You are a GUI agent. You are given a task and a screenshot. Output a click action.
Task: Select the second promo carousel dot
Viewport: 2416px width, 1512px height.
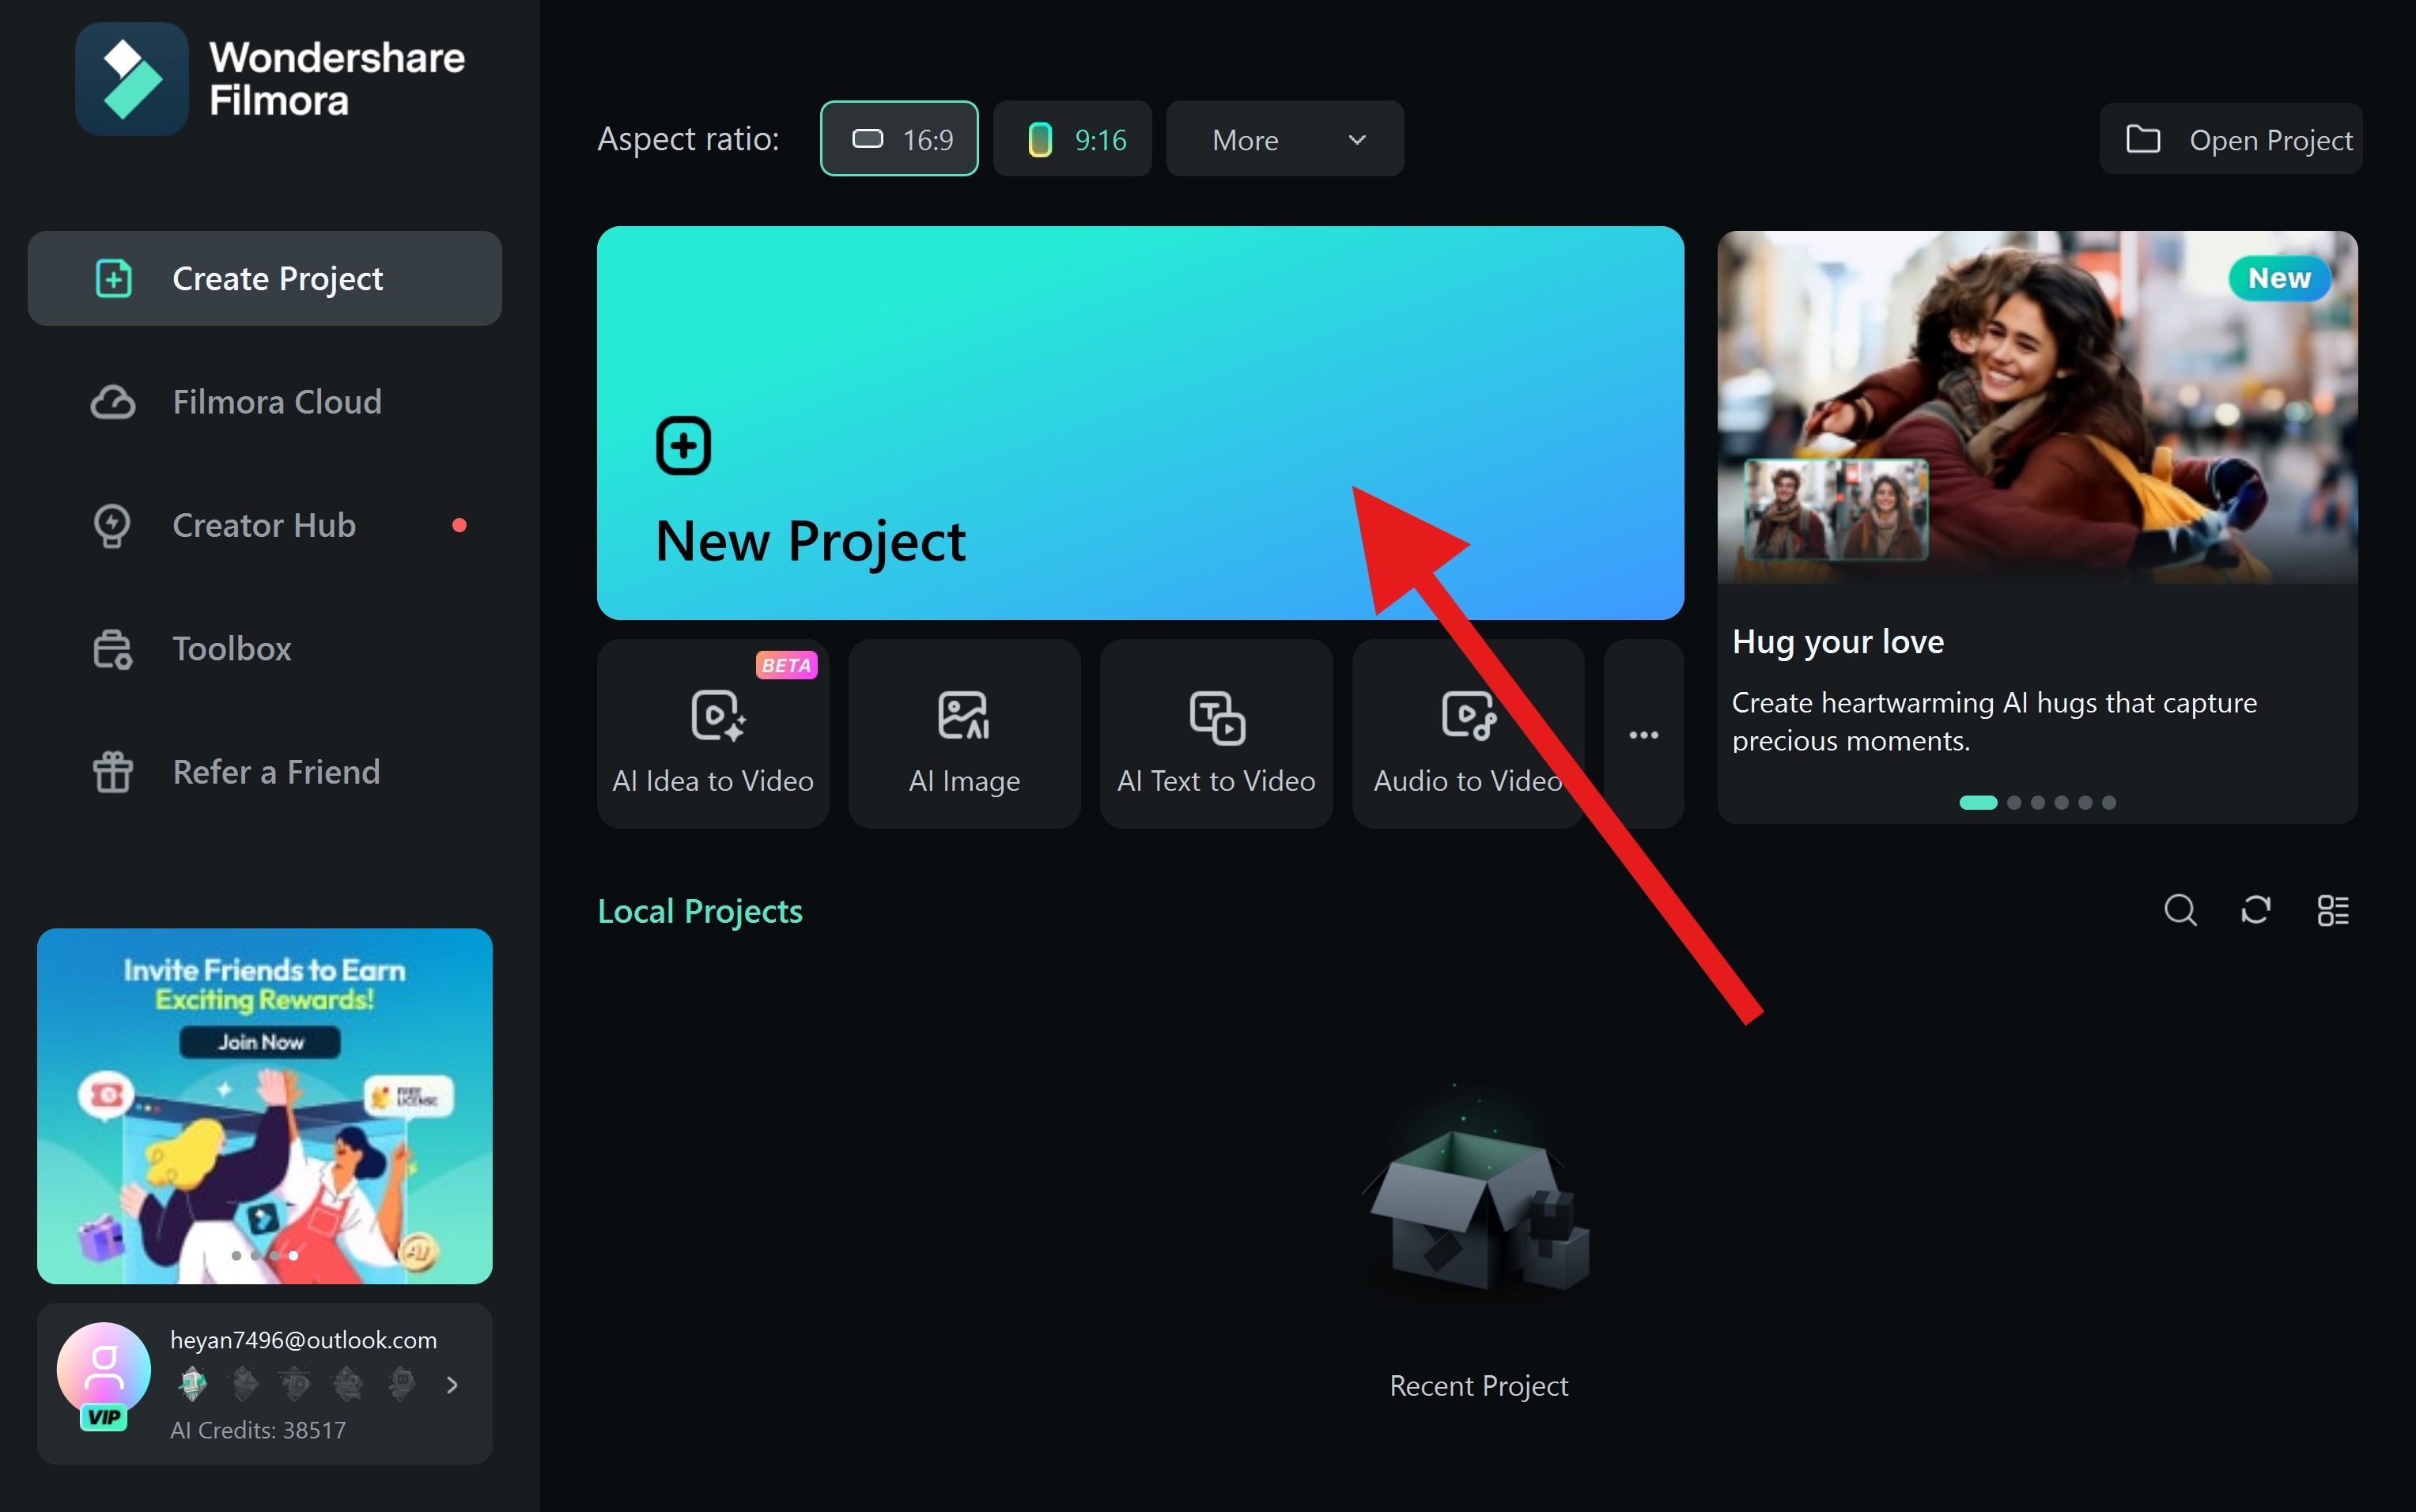[x=2014, y=802]
